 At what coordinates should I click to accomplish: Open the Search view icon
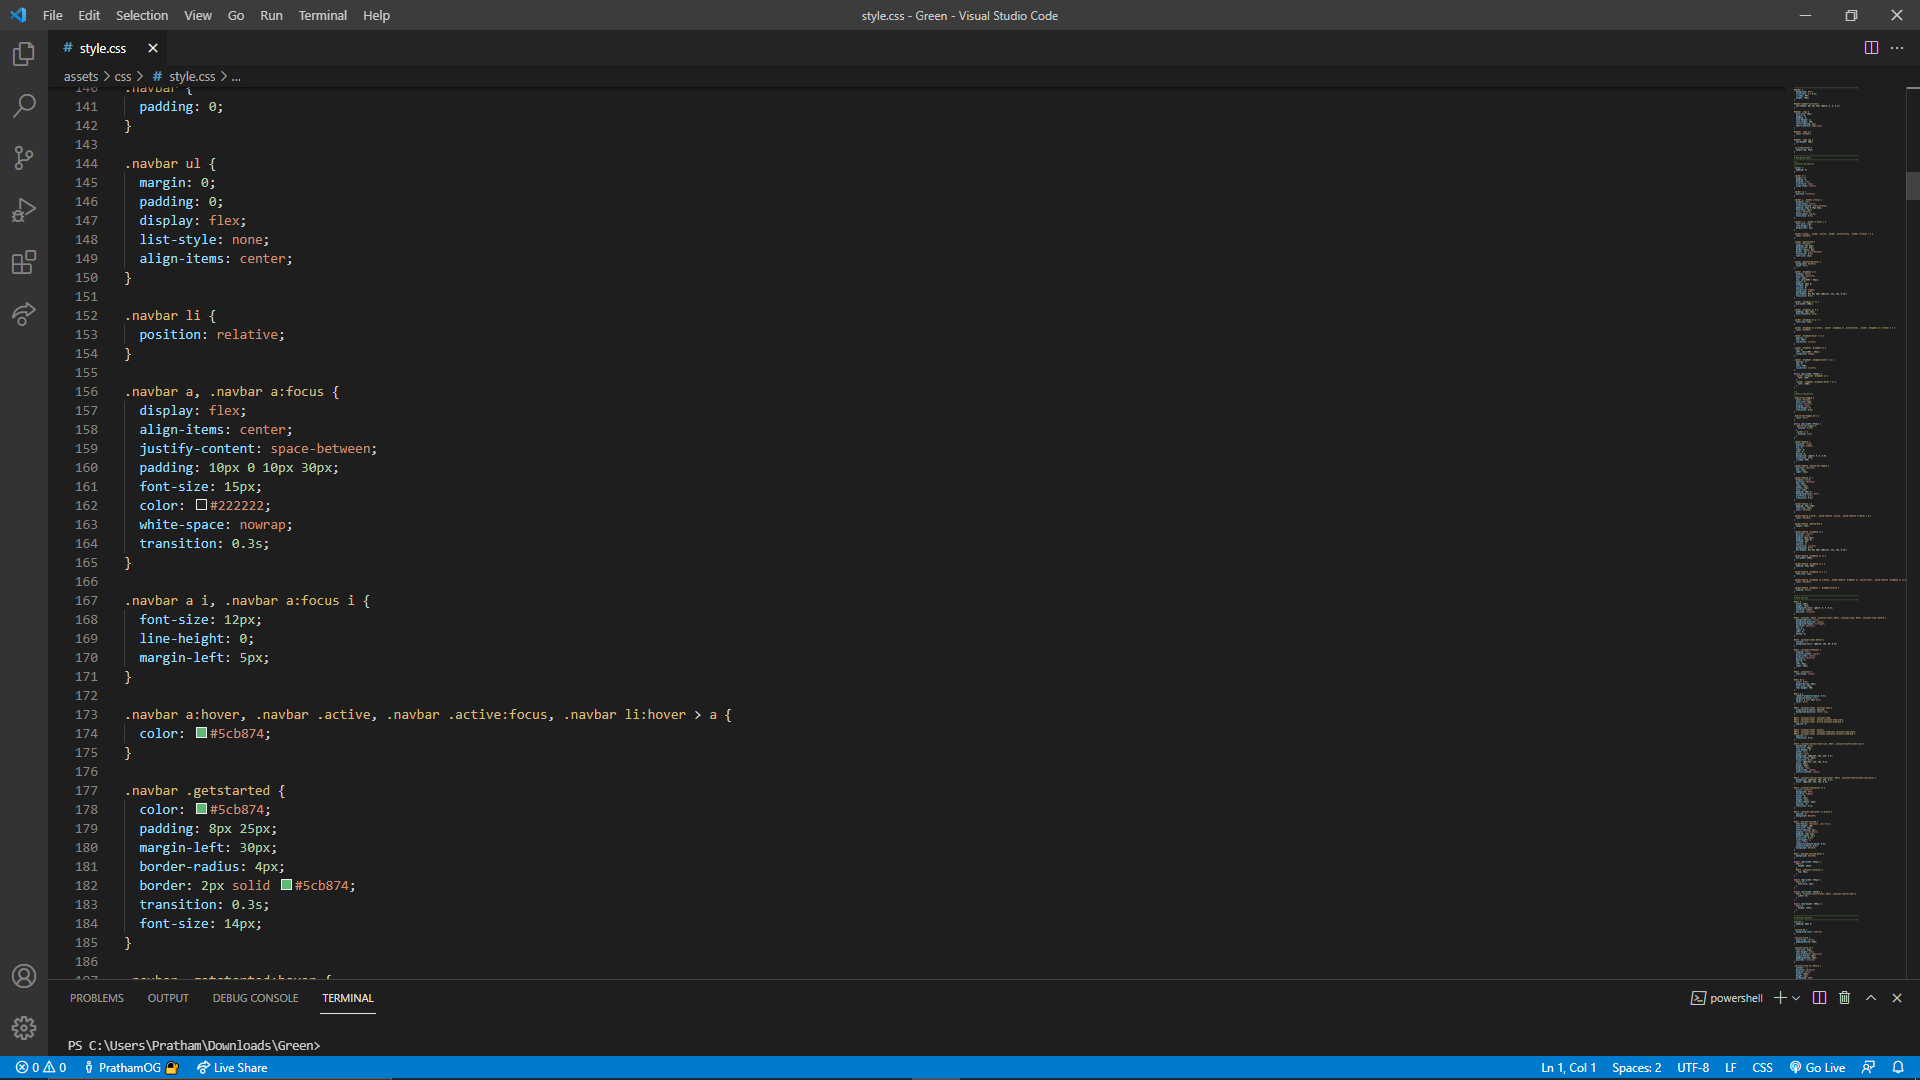click(24, 106)
